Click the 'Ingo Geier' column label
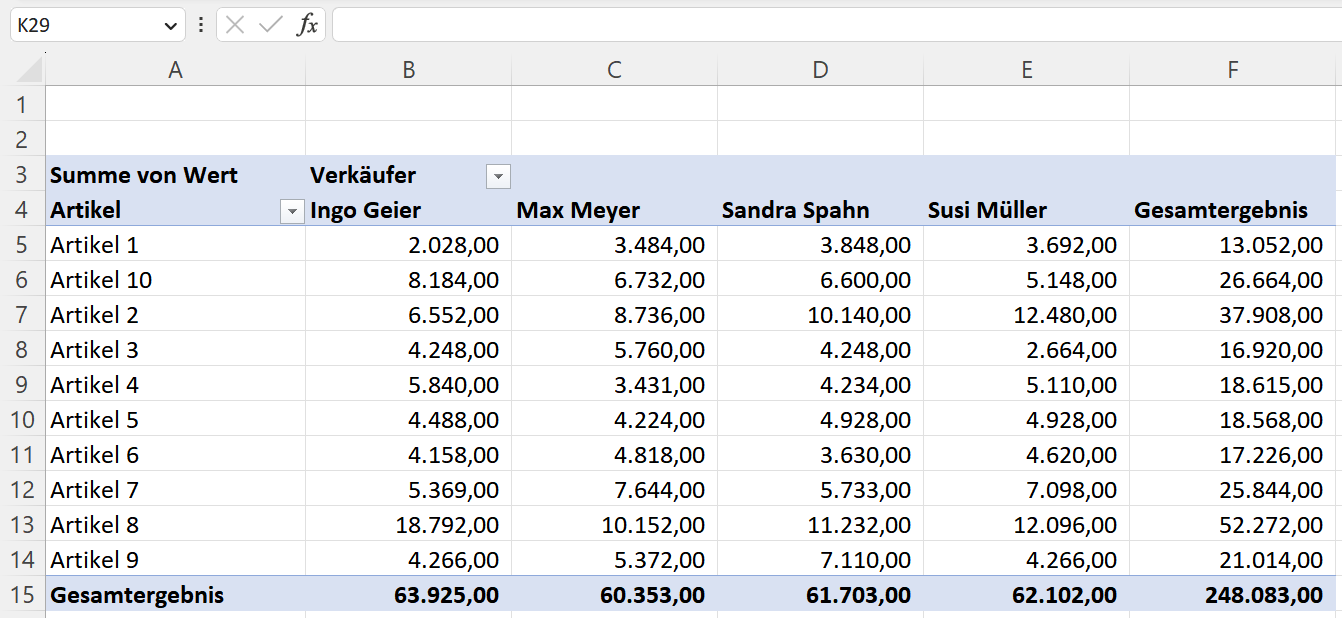Viewport: 1342px width, 618px height. click(408, 210)
